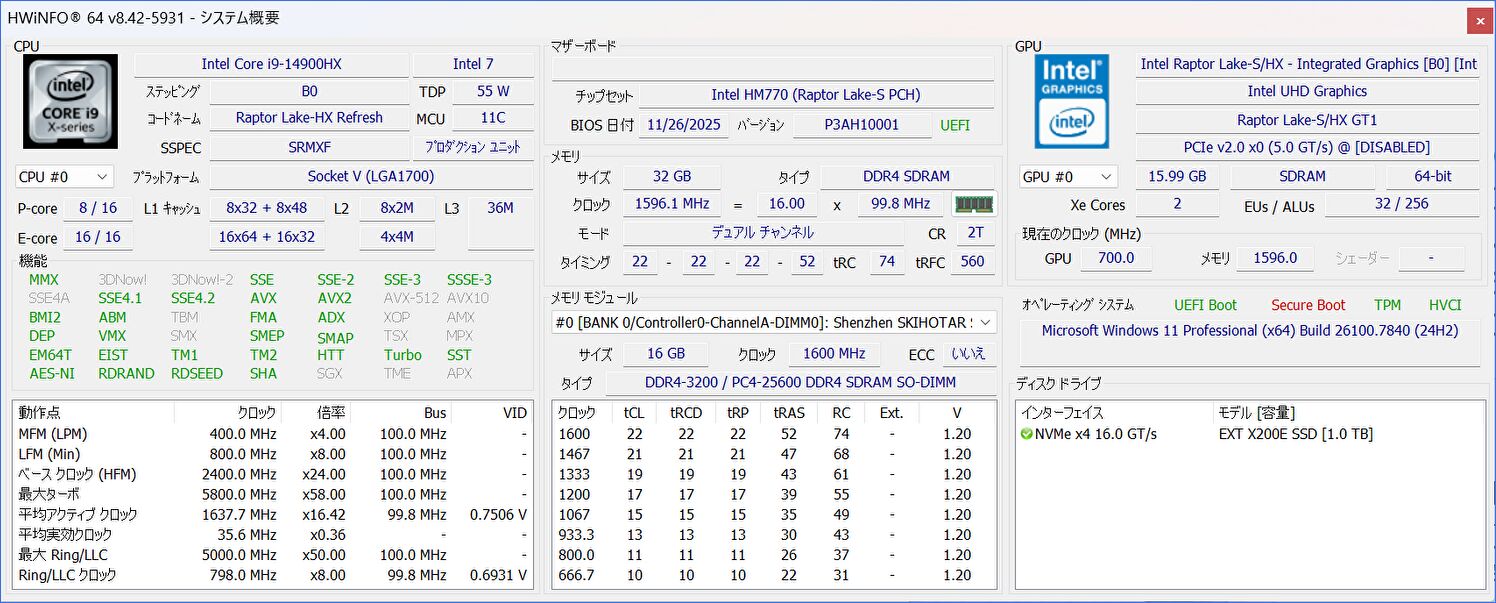Click the Intel Core i9 CPU logo
1496x603 pixels.
70,101
